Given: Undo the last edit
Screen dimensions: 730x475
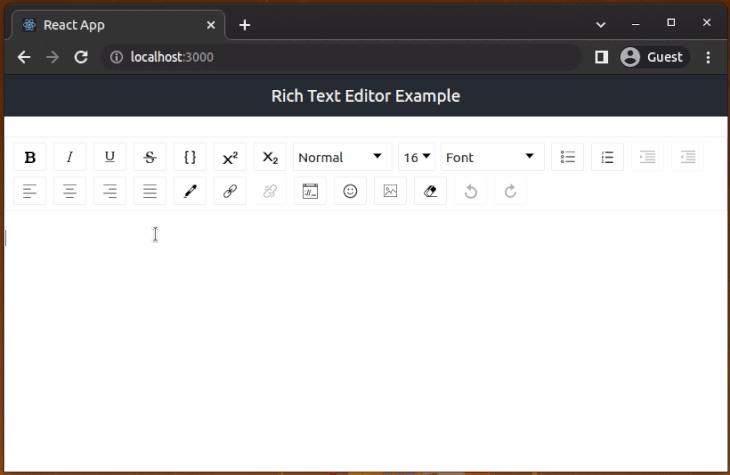Looking at the screenshot, I should tap(470, 191).
